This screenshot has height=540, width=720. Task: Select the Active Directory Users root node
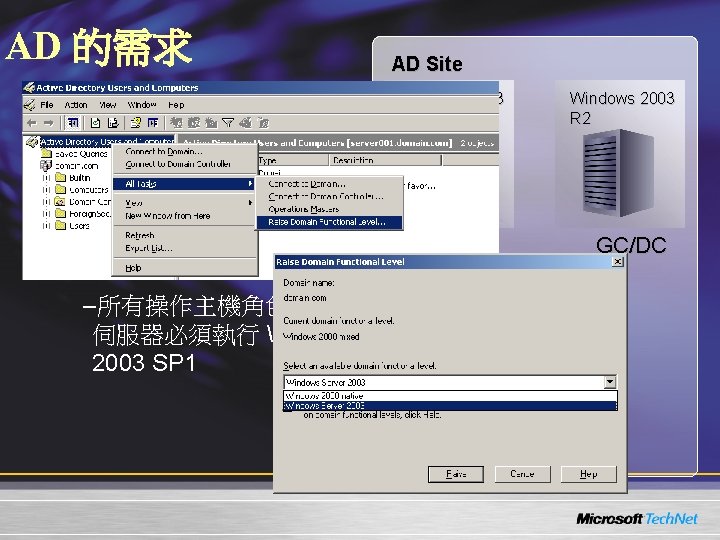coord(100,141)
